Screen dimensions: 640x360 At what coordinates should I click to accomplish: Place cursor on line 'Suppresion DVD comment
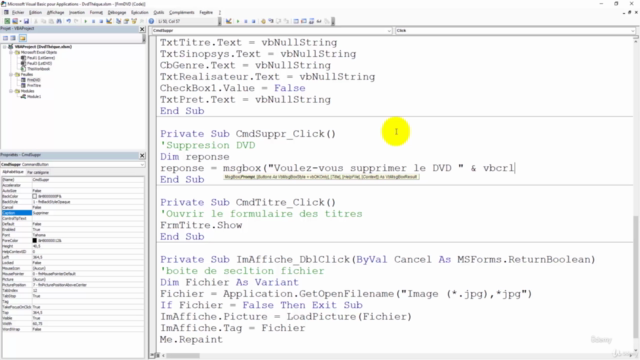point(207,145)
